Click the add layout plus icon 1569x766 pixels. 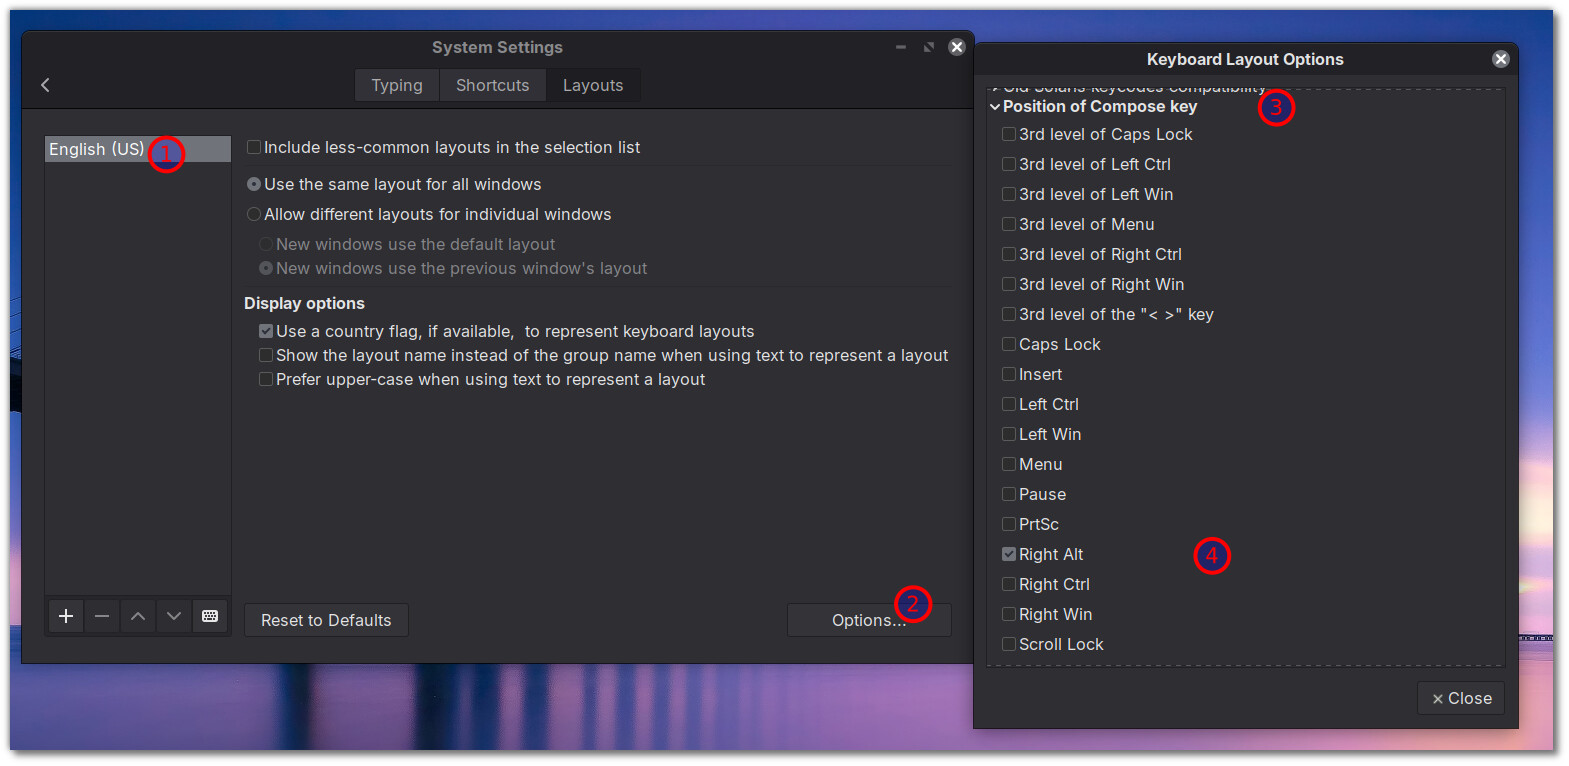point(66,616)
